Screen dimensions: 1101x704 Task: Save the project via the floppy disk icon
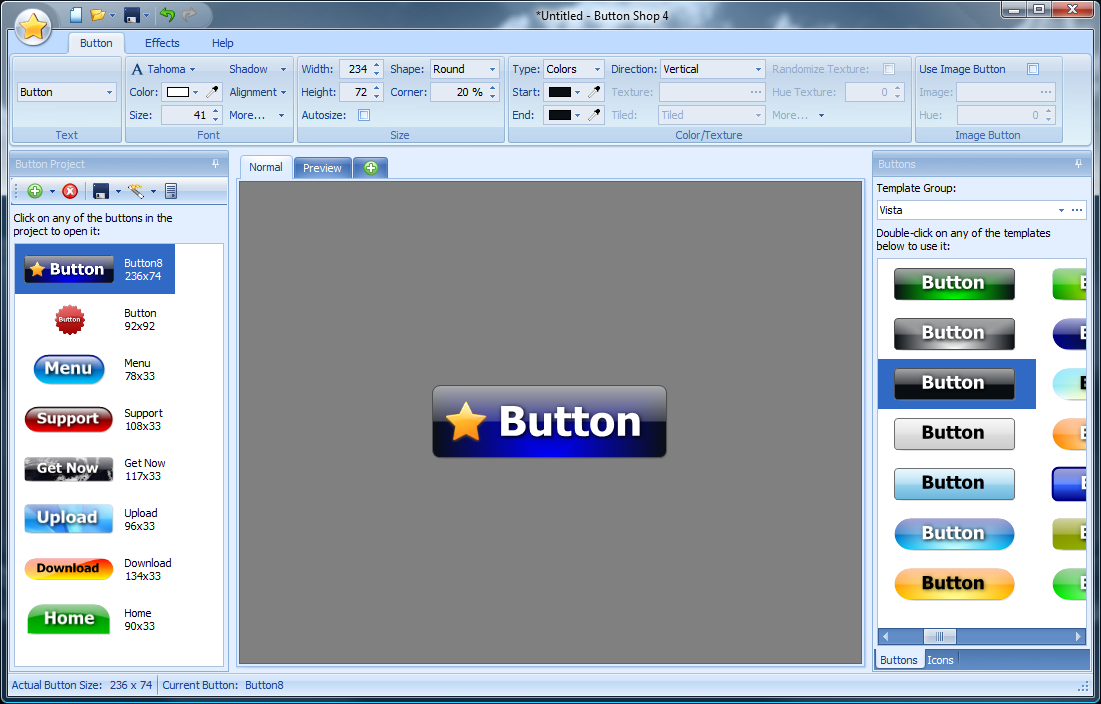[101, 190]
